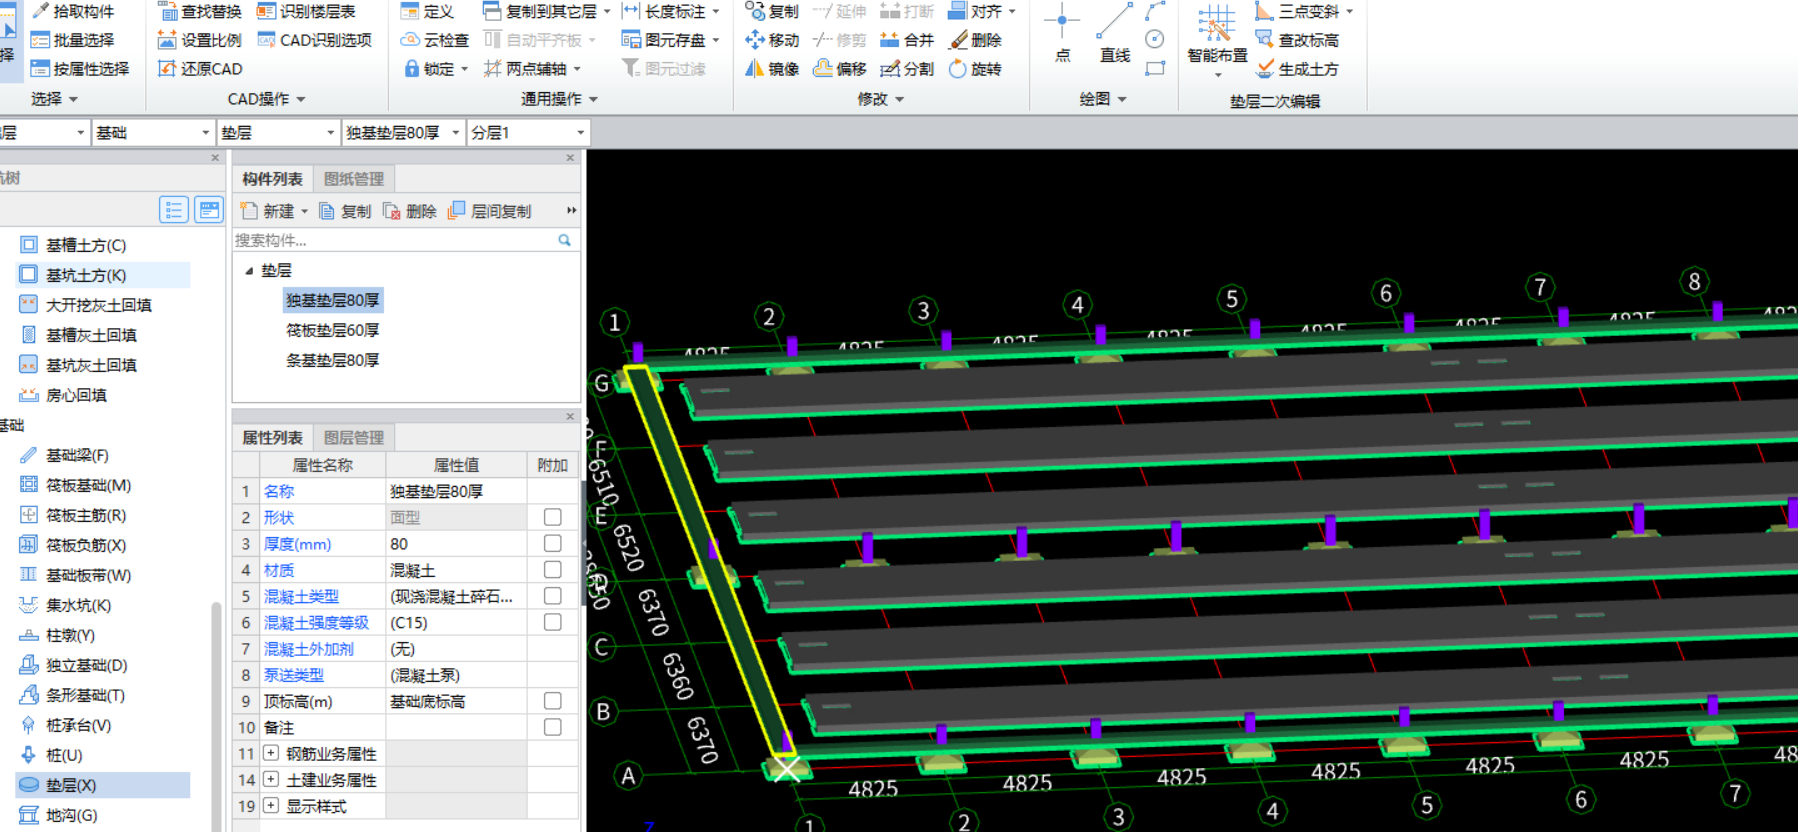Tick the 材质 row 附加 checkbox
The width and height of the screenshot is (1798, 832).
552,569
